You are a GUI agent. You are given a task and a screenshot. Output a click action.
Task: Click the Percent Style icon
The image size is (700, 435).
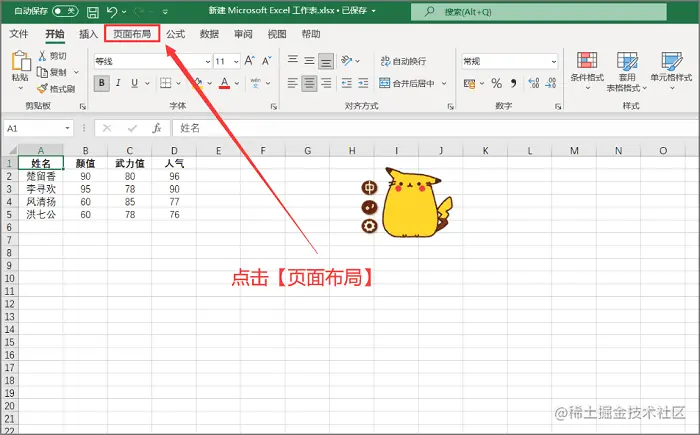tap(496, 83)
